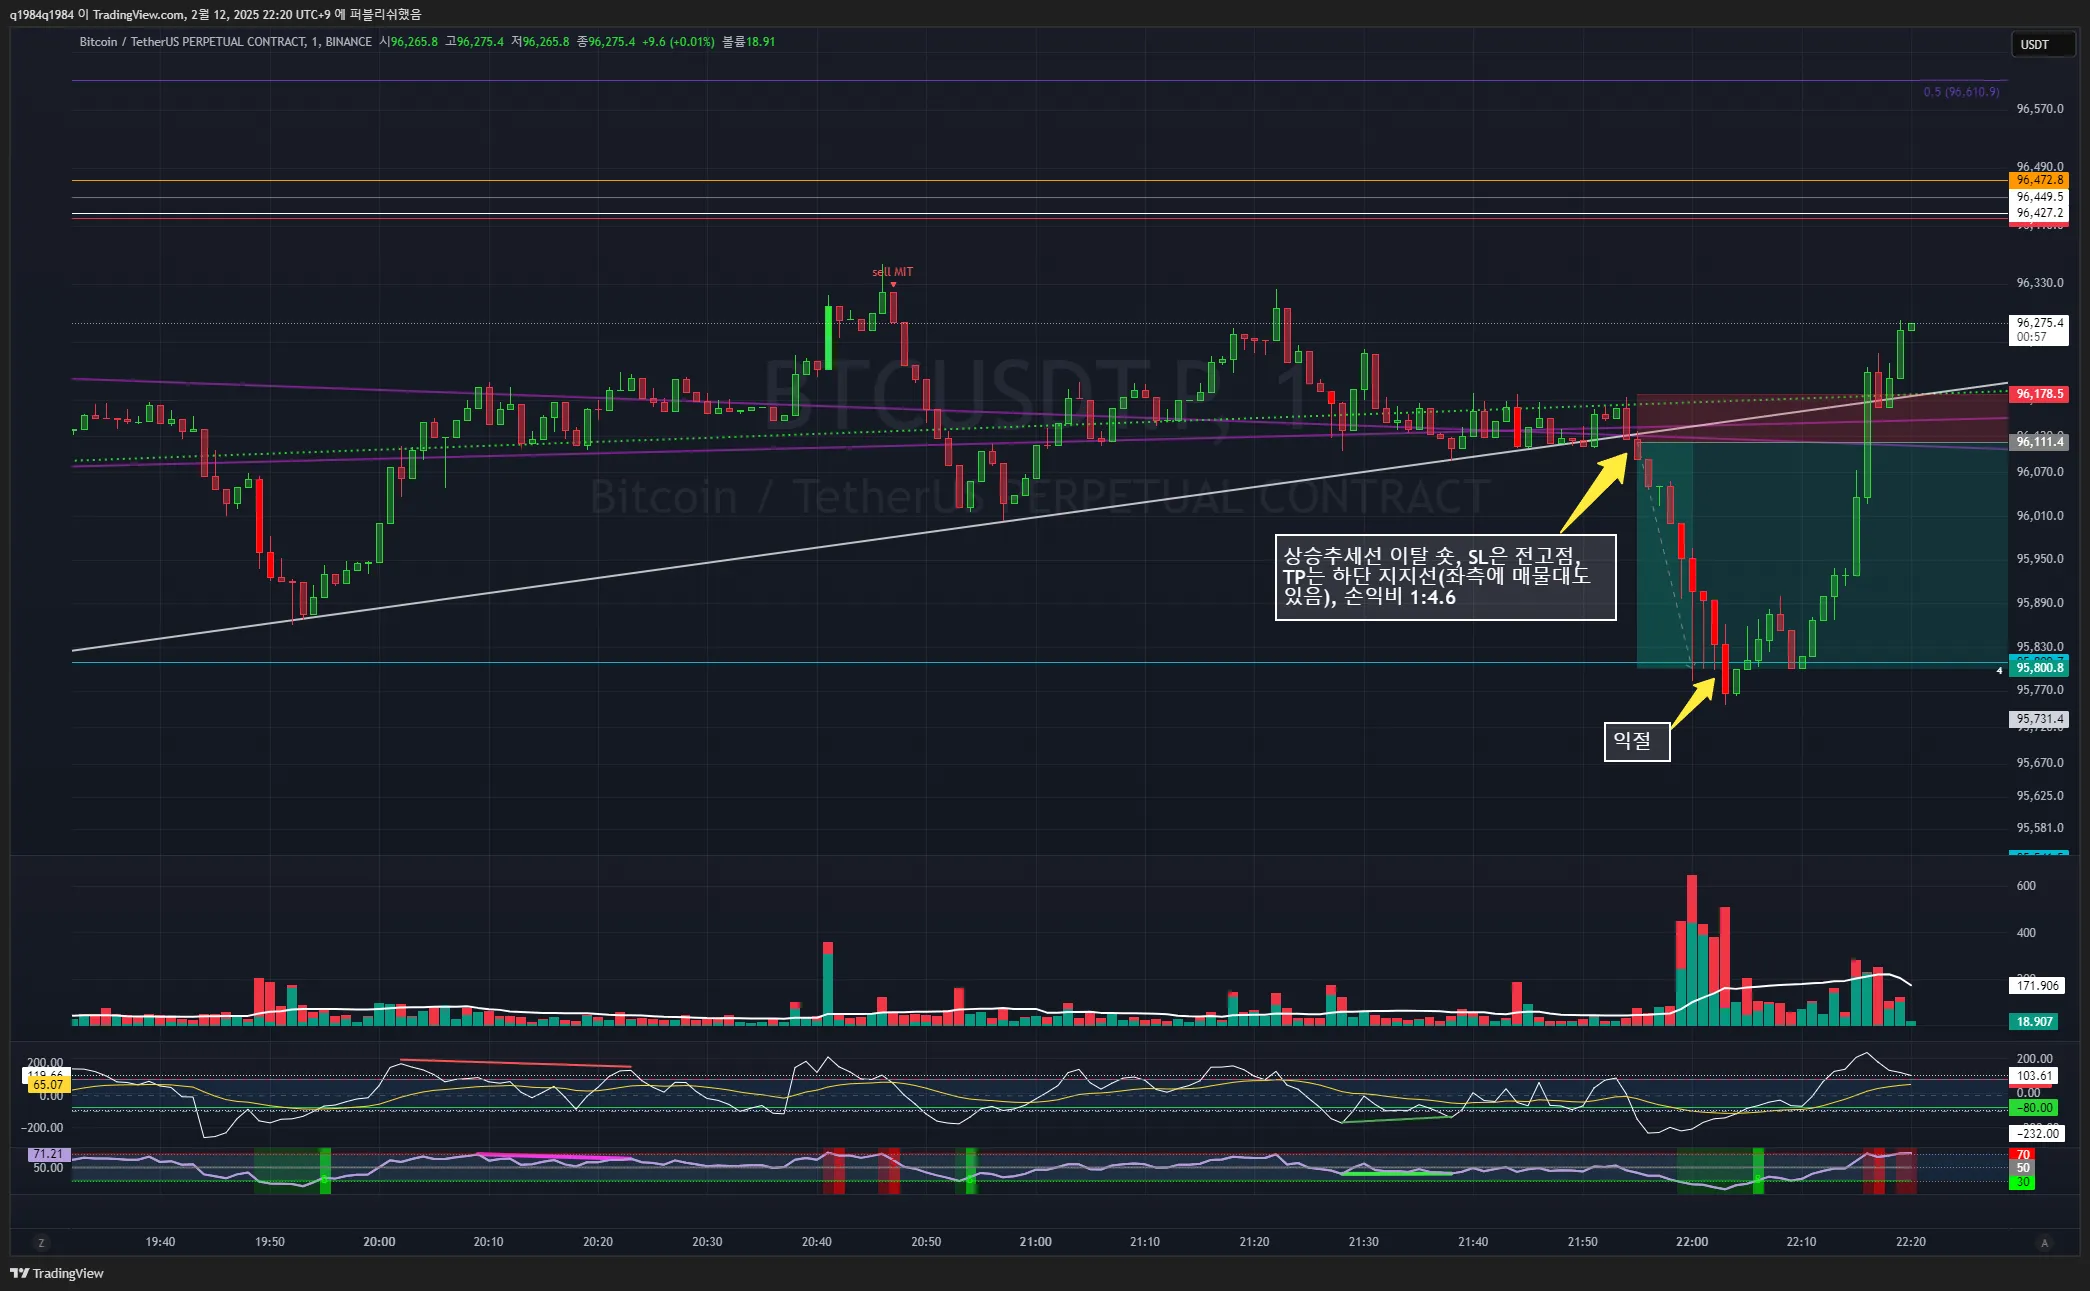Click the volume axis 600 label

2026,886
